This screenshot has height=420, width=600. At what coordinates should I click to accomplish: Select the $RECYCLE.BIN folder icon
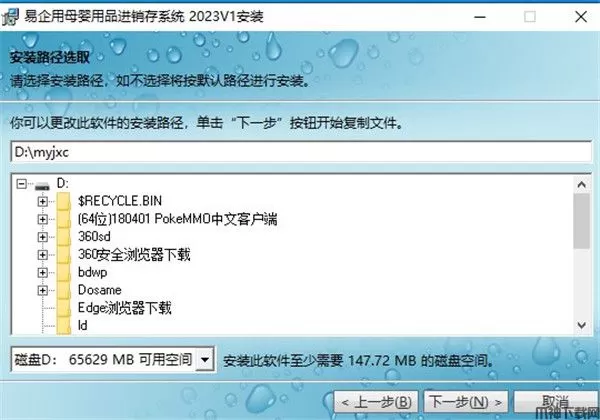point(64,201)
